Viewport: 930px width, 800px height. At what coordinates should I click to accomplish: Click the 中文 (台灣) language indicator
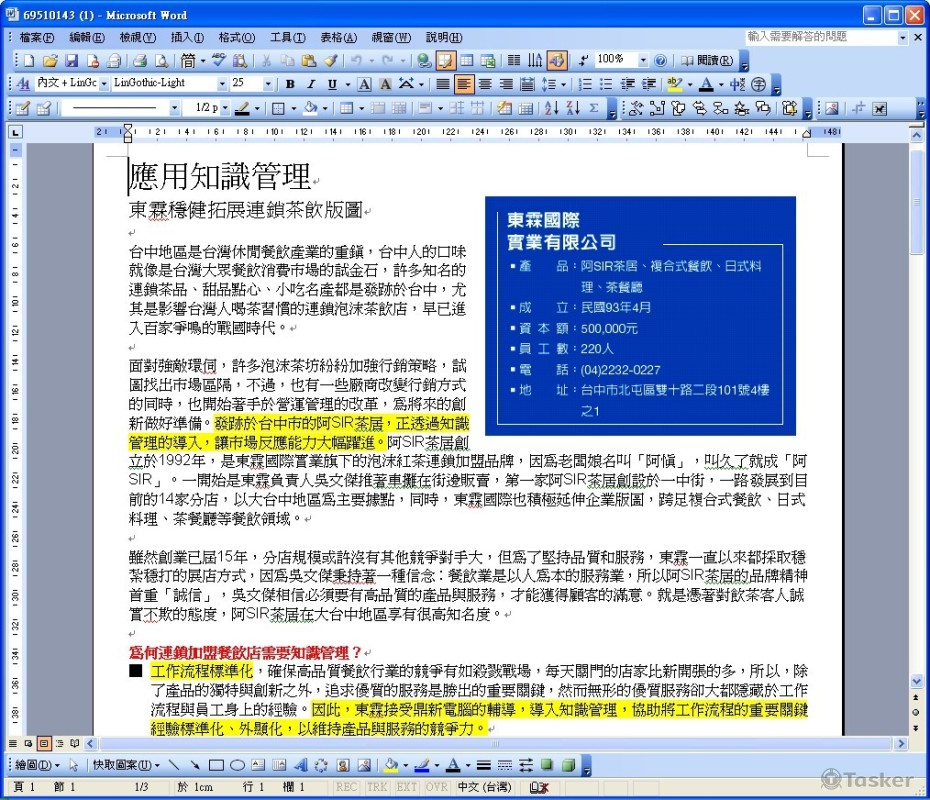(485, 787)
